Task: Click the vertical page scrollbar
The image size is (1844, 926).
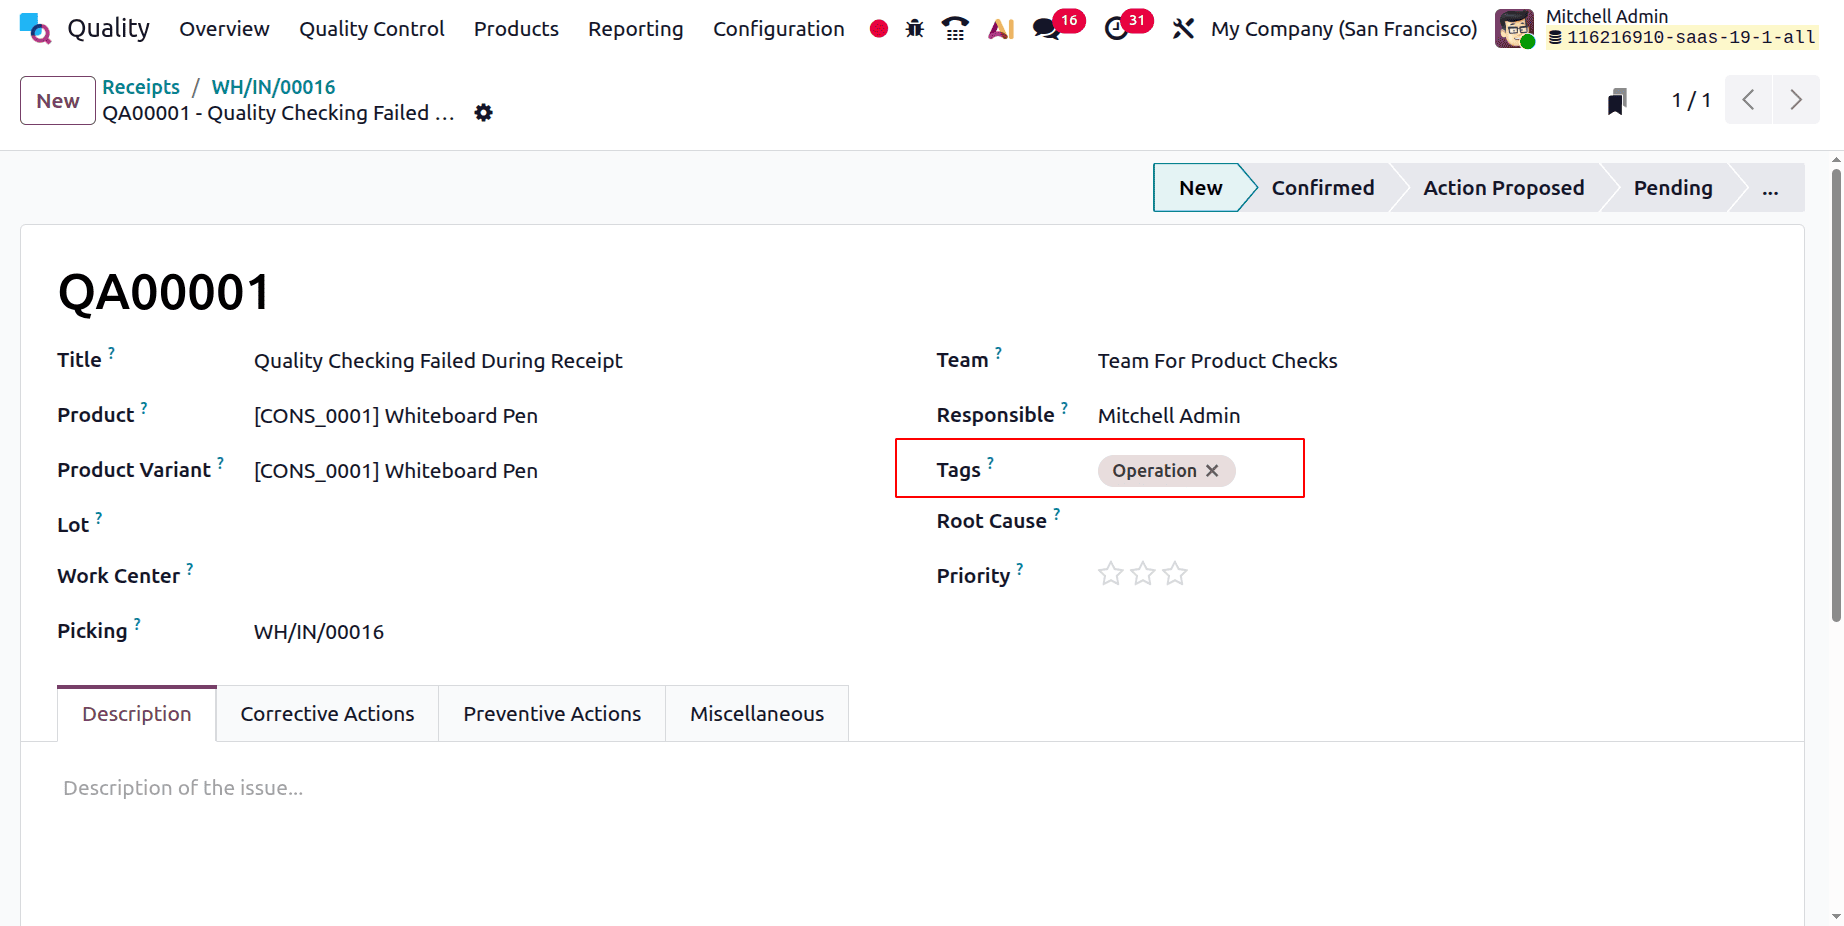Action: 1836,395
